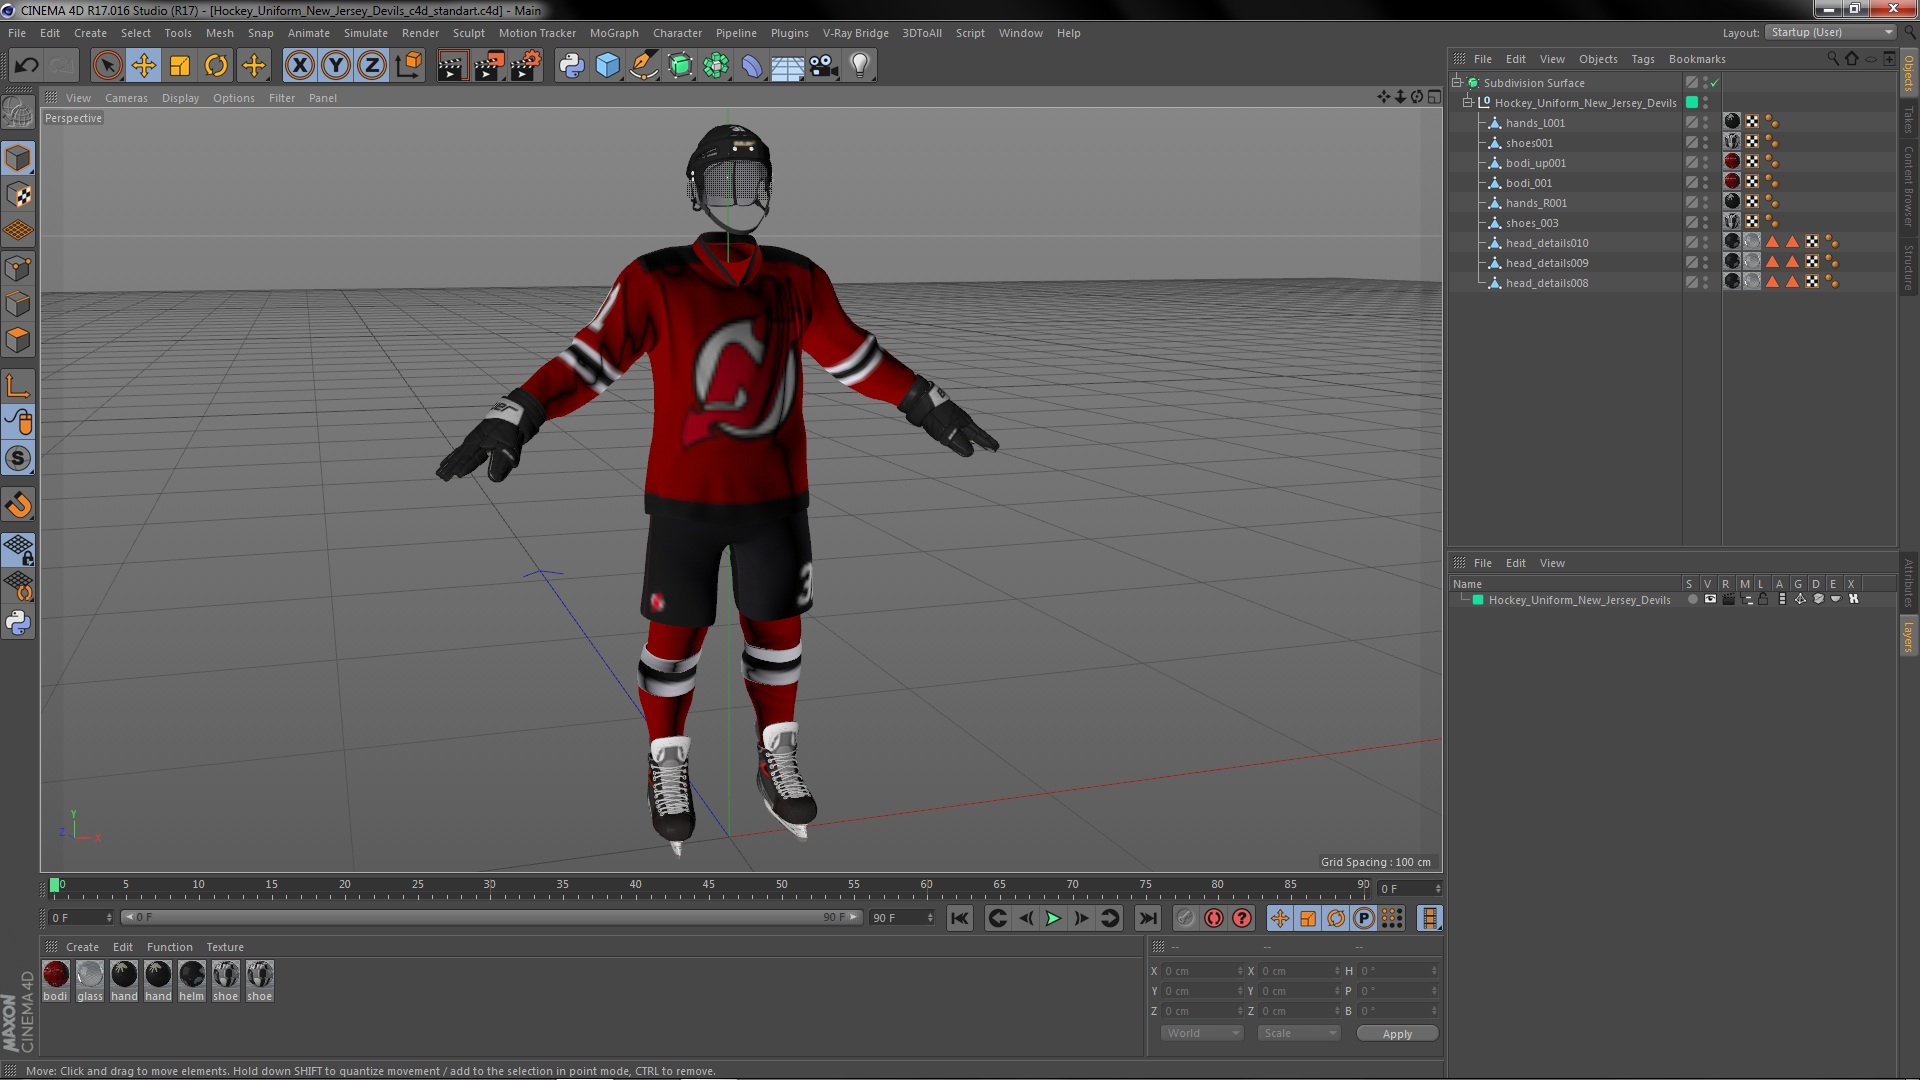Click the magnet Snap Settings icon
This screenshot has width=1920, height=1080.
[x=18, y=505]
